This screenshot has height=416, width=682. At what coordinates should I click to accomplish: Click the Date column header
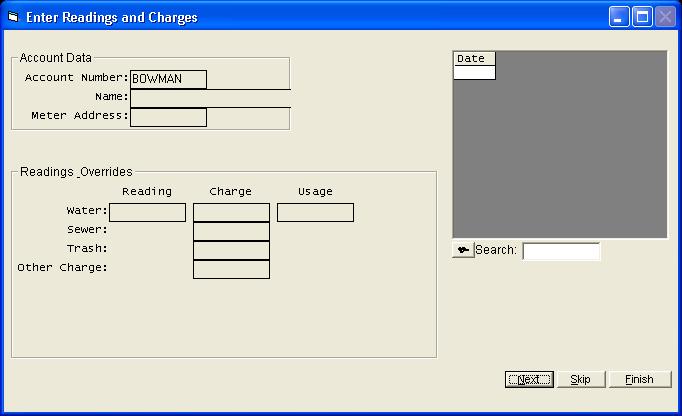click(474, 59)
